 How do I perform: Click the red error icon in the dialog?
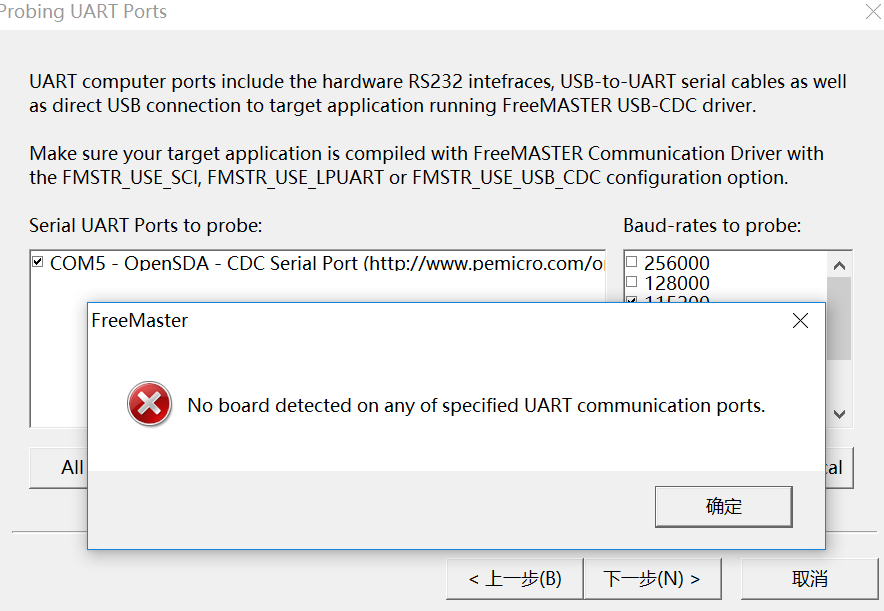coord(149,405)
